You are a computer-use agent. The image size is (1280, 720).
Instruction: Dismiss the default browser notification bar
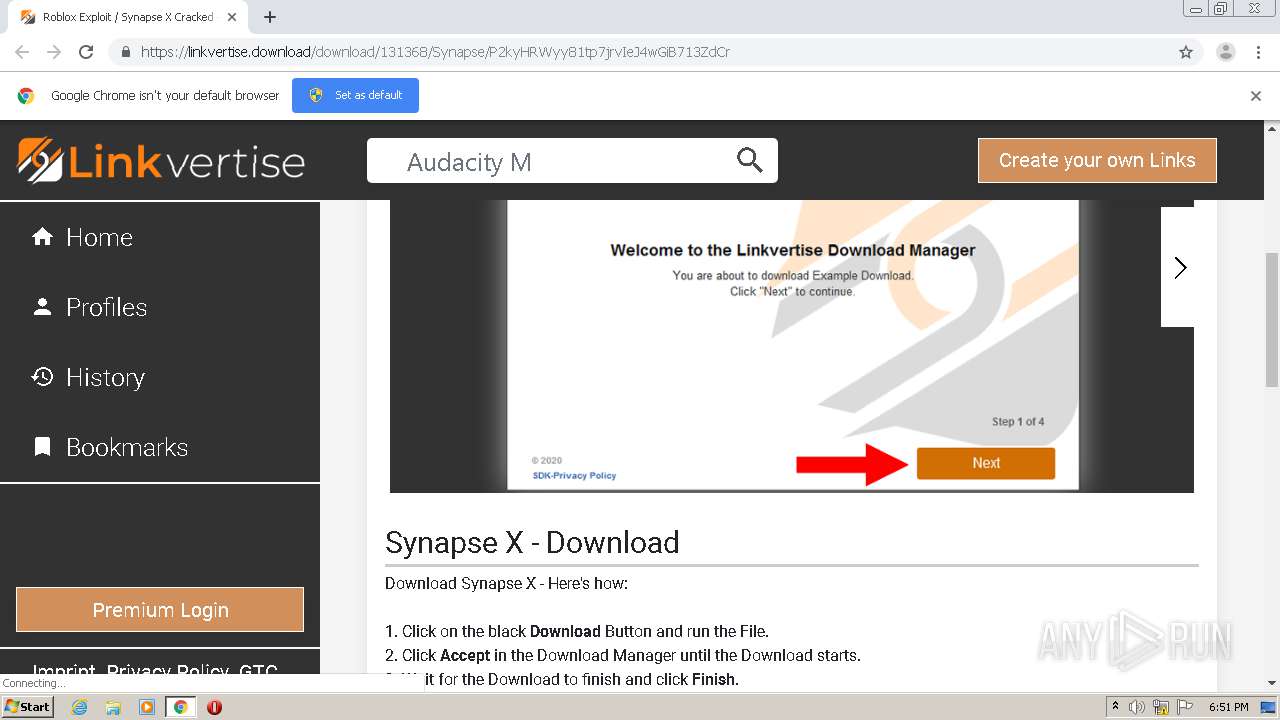(x=1256, y=96)
